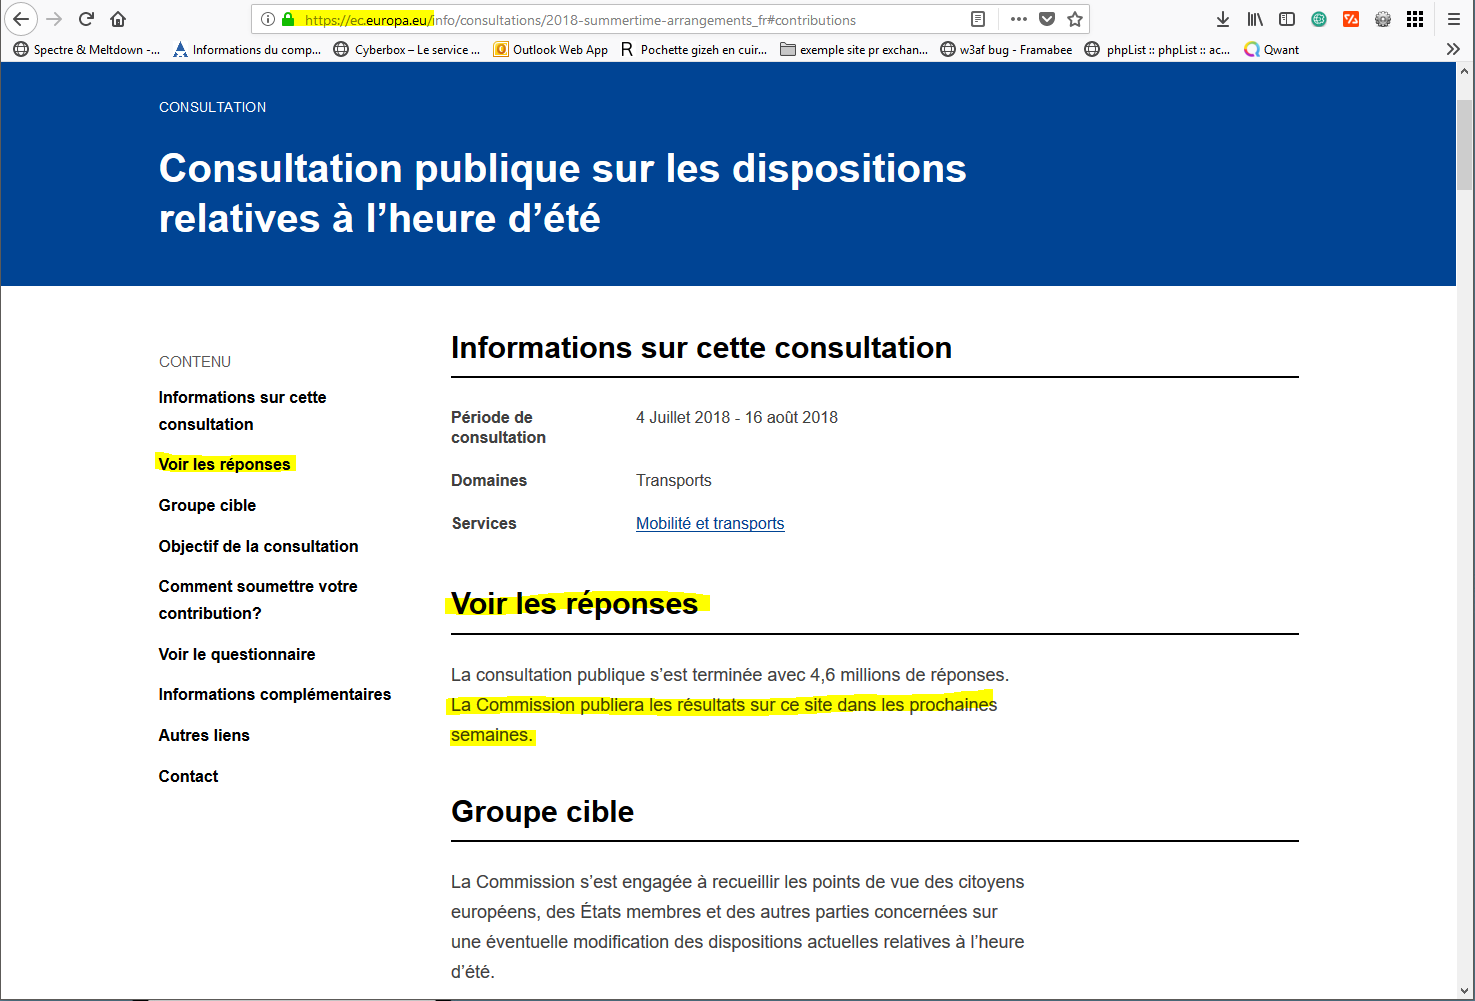Toggle Reader View in the address bar

pyautogui.click(x=978, y=19)
